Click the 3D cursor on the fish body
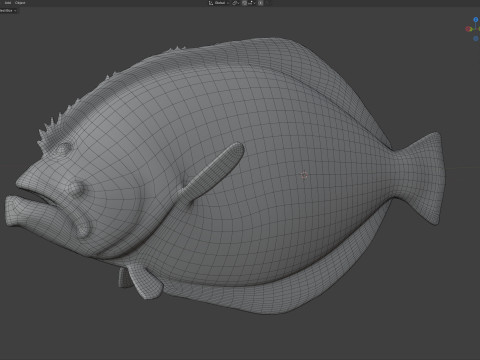The width and height of the screenshot is (480, 360). point(304,175)
